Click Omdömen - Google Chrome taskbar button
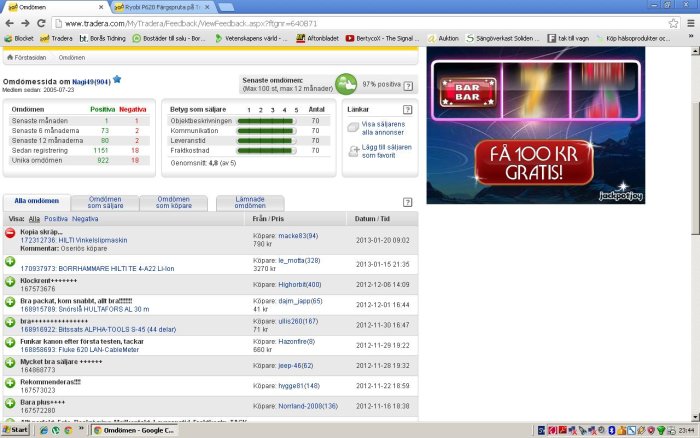This screenshot has width=700, height=438. (x=134, y=430)
